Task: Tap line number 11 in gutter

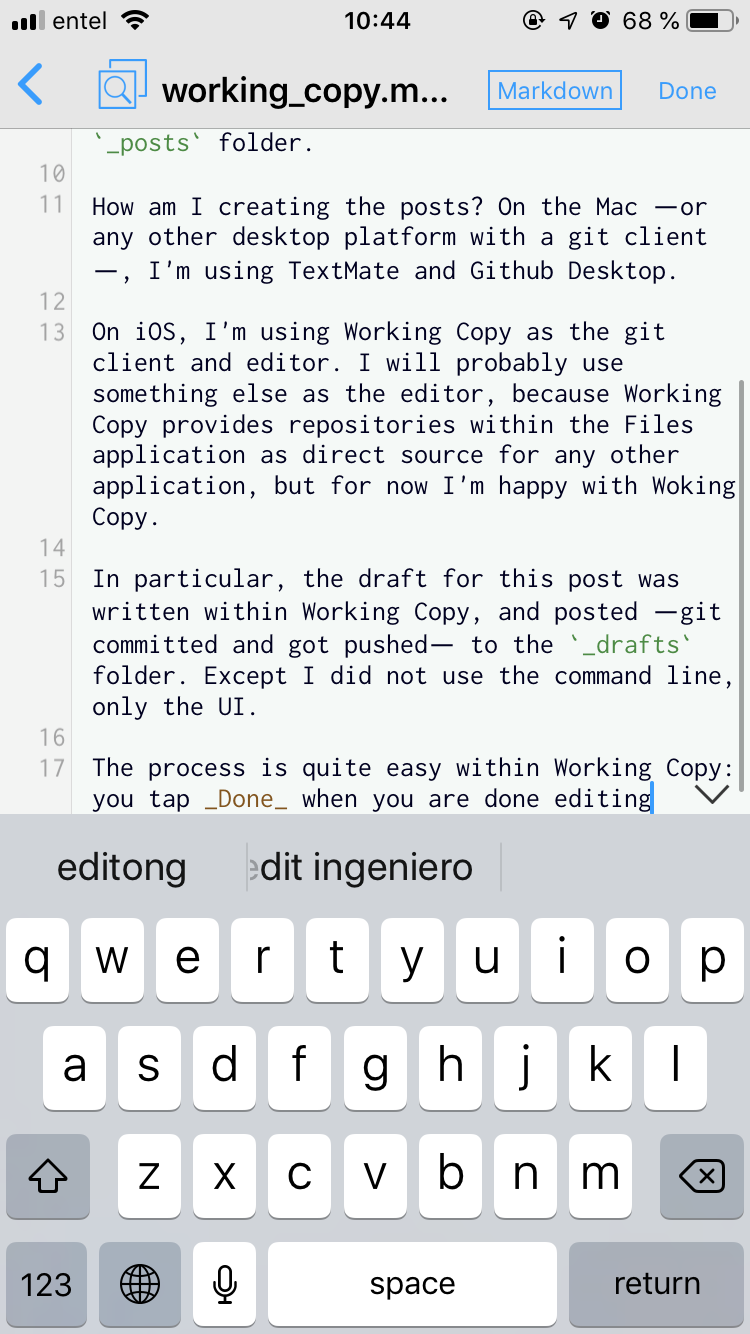Action: [52, 206]
